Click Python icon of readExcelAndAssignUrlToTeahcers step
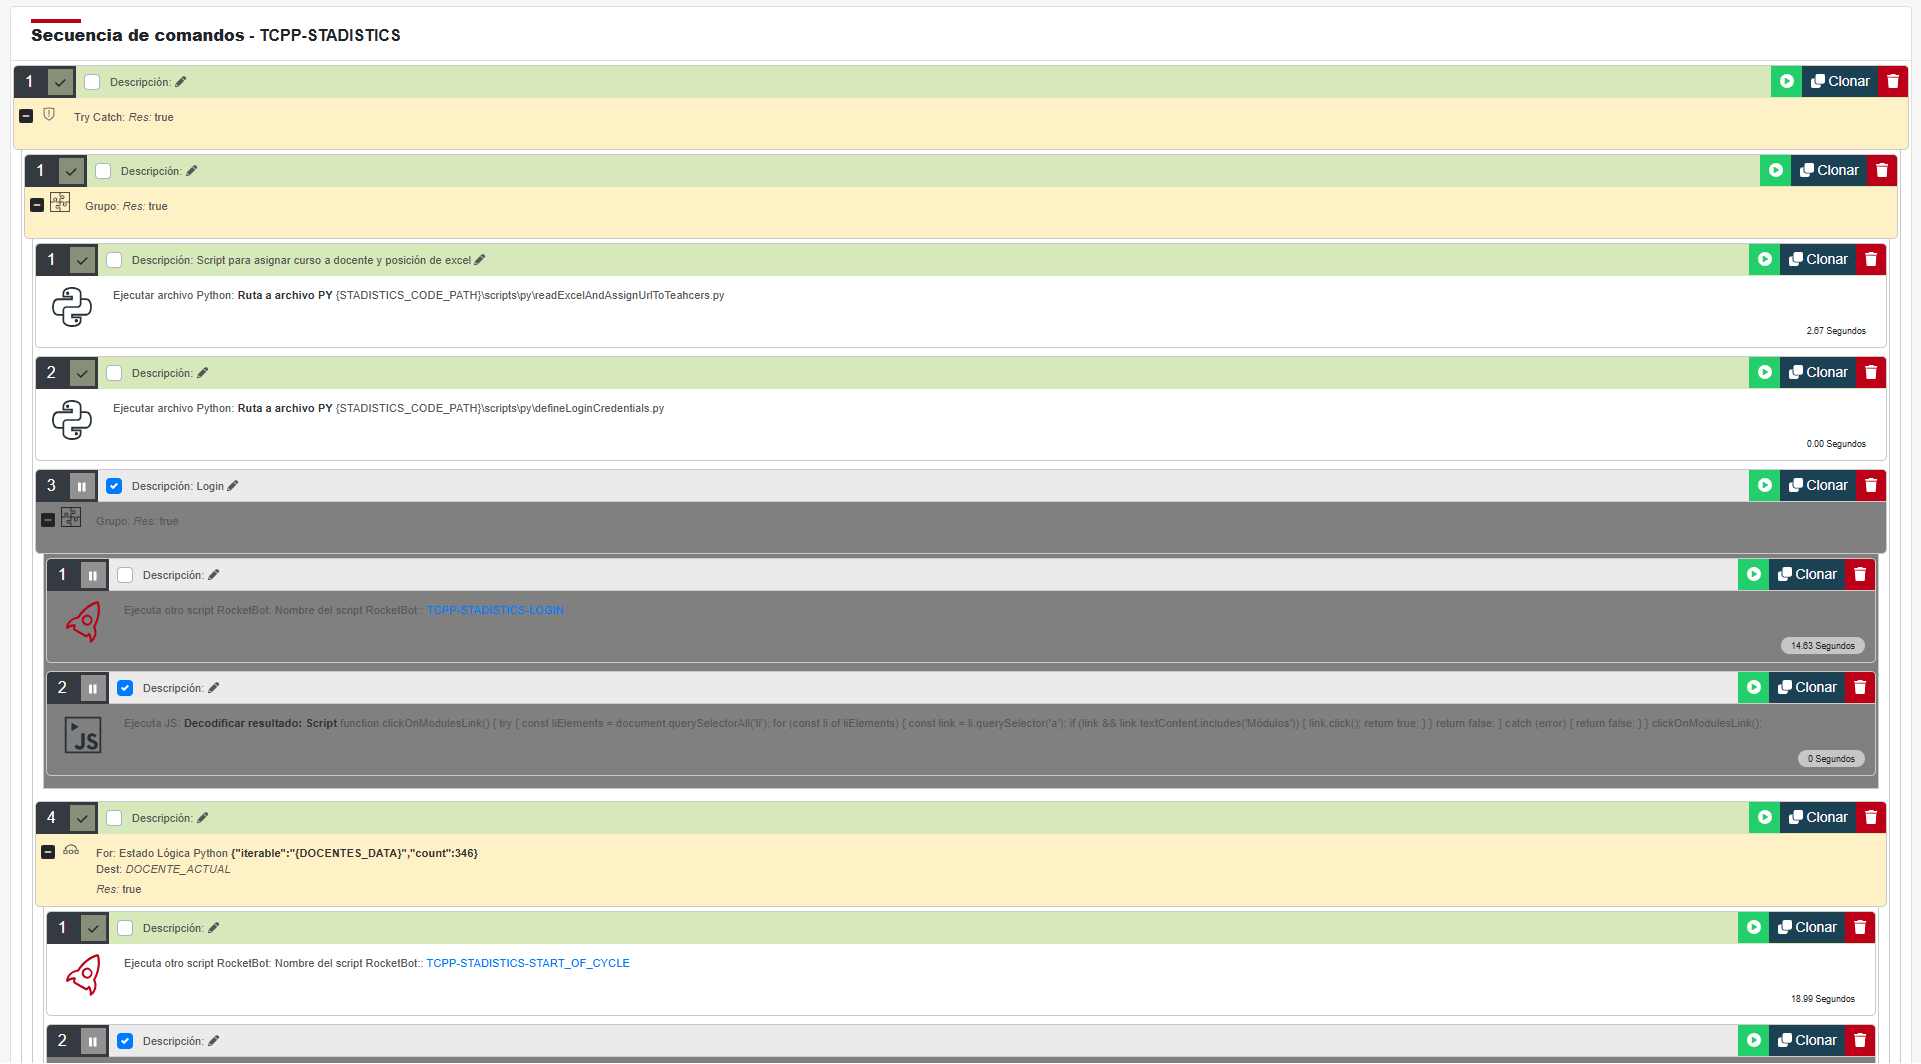 point(72,307)
